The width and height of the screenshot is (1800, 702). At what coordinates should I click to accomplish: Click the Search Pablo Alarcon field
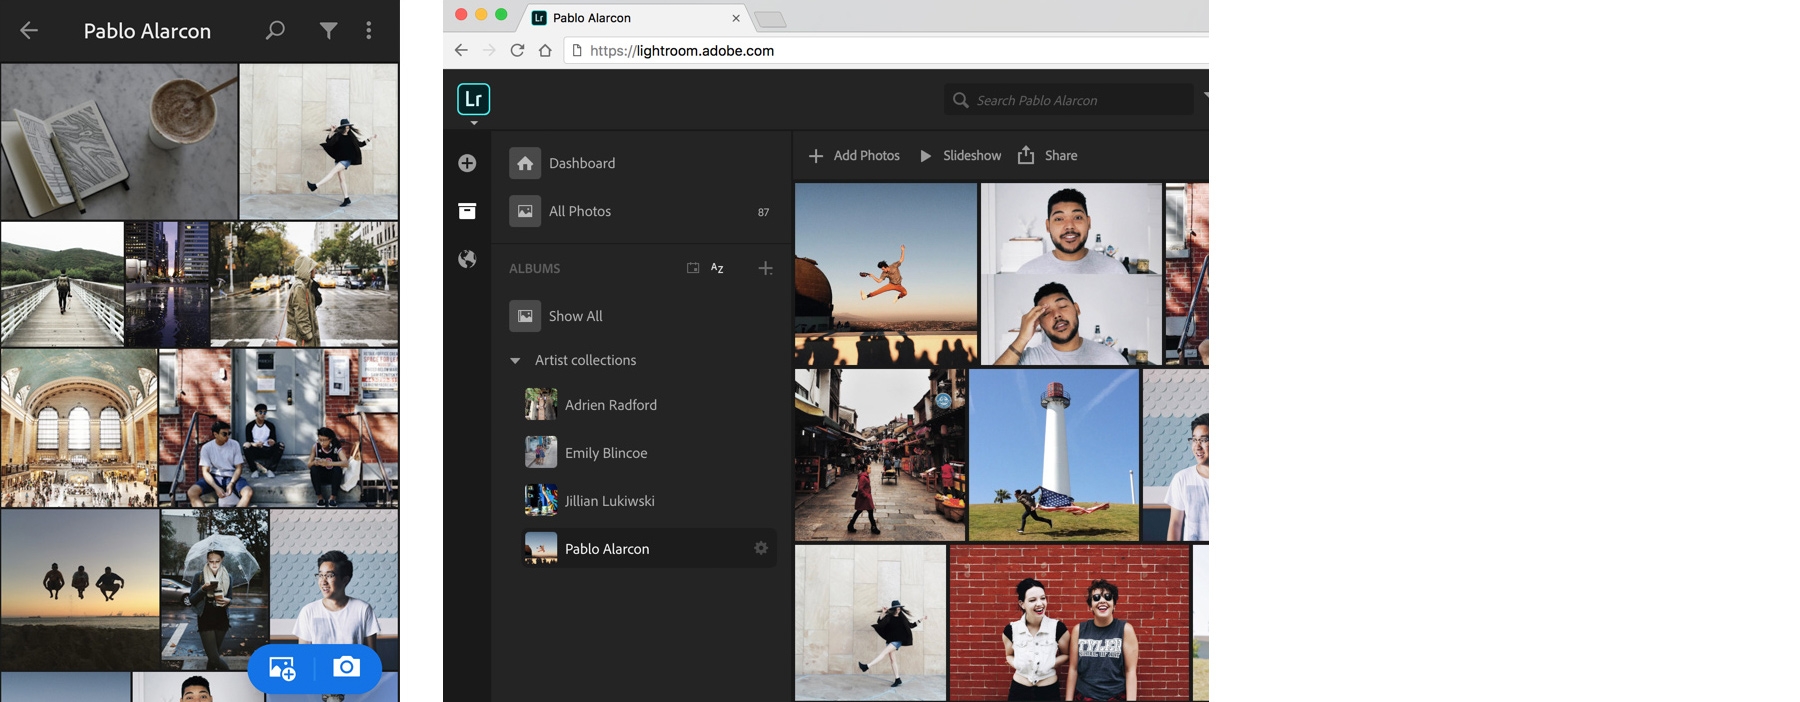(x=1069, y=100)
